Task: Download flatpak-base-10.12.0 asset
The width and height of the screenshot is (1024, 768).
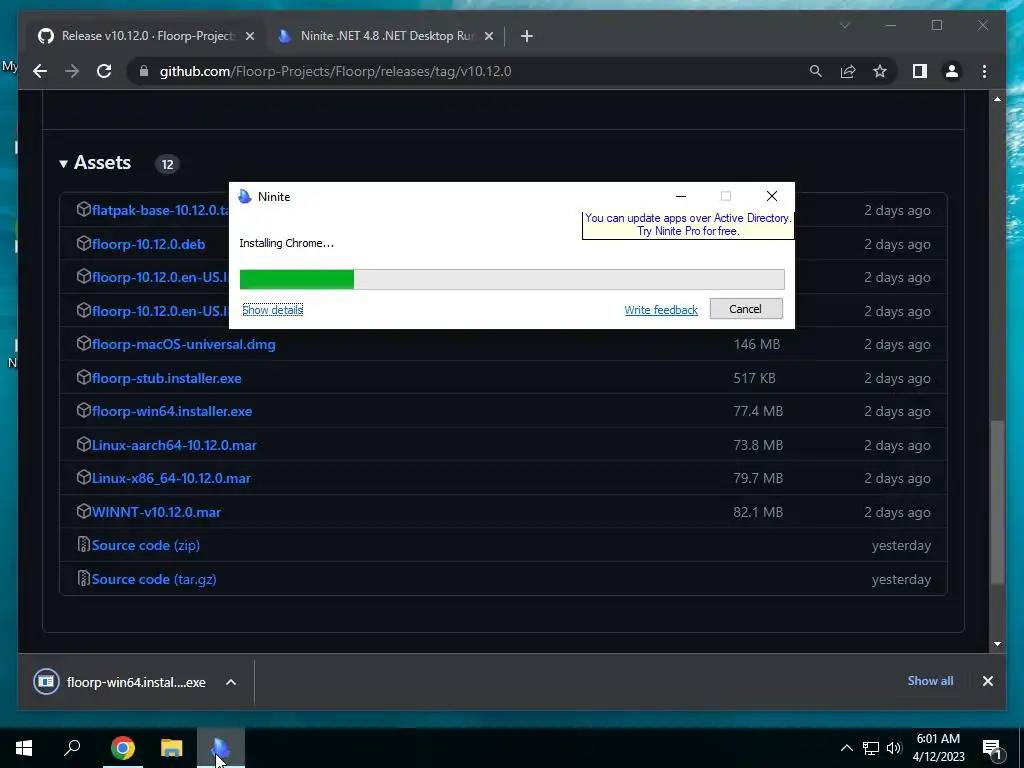Action: 160,210
